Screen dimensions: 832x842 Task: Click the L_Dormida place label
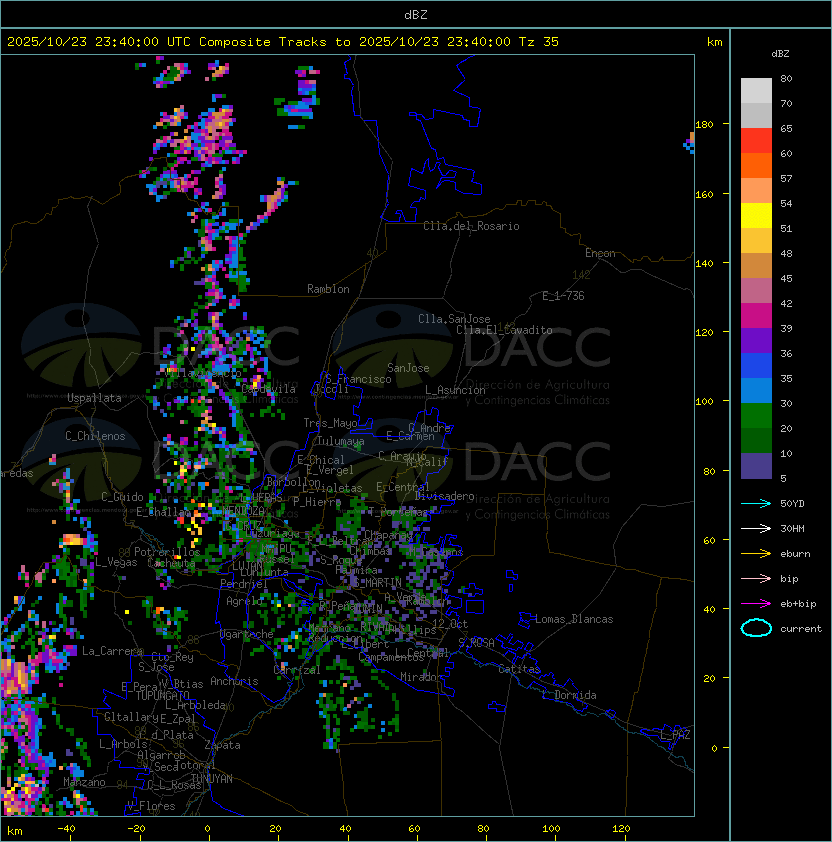[x=569, y=695]
